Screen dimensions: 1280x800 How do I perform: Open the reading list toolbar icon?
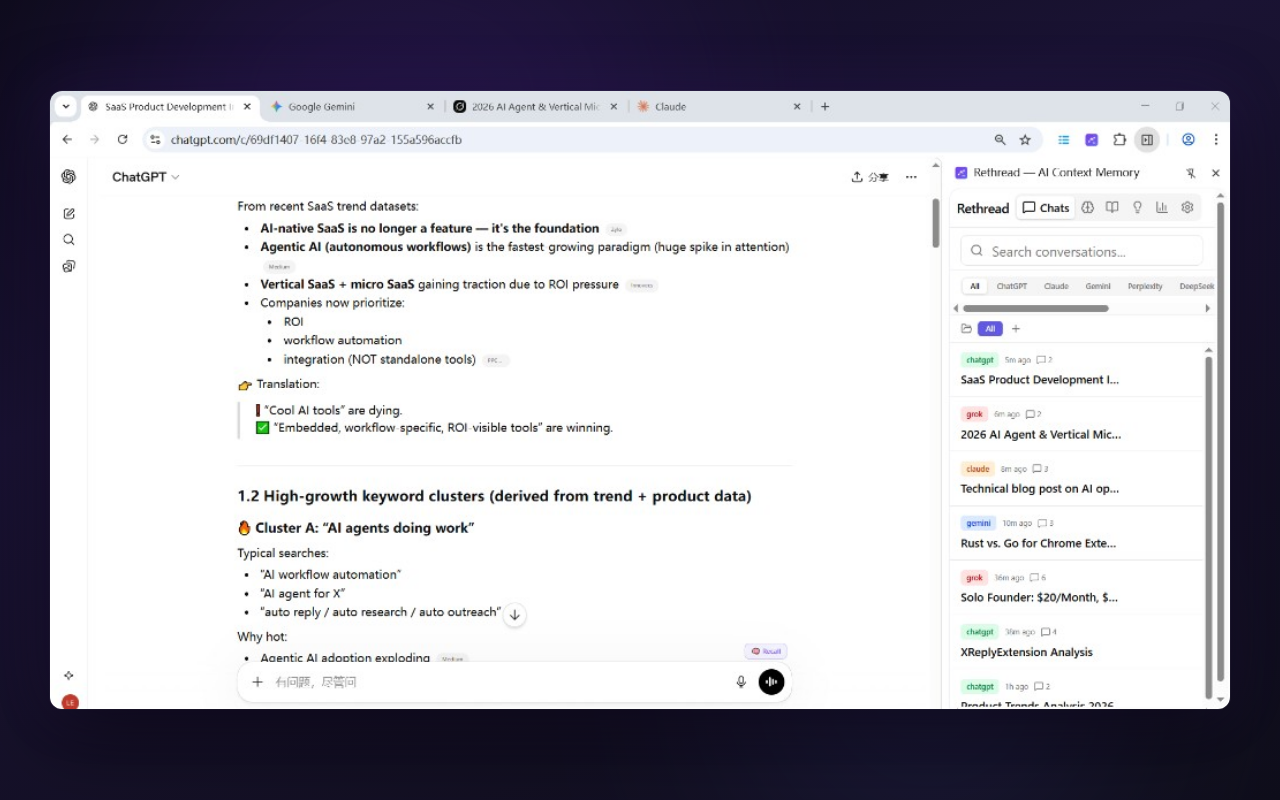coord(1064,140)
